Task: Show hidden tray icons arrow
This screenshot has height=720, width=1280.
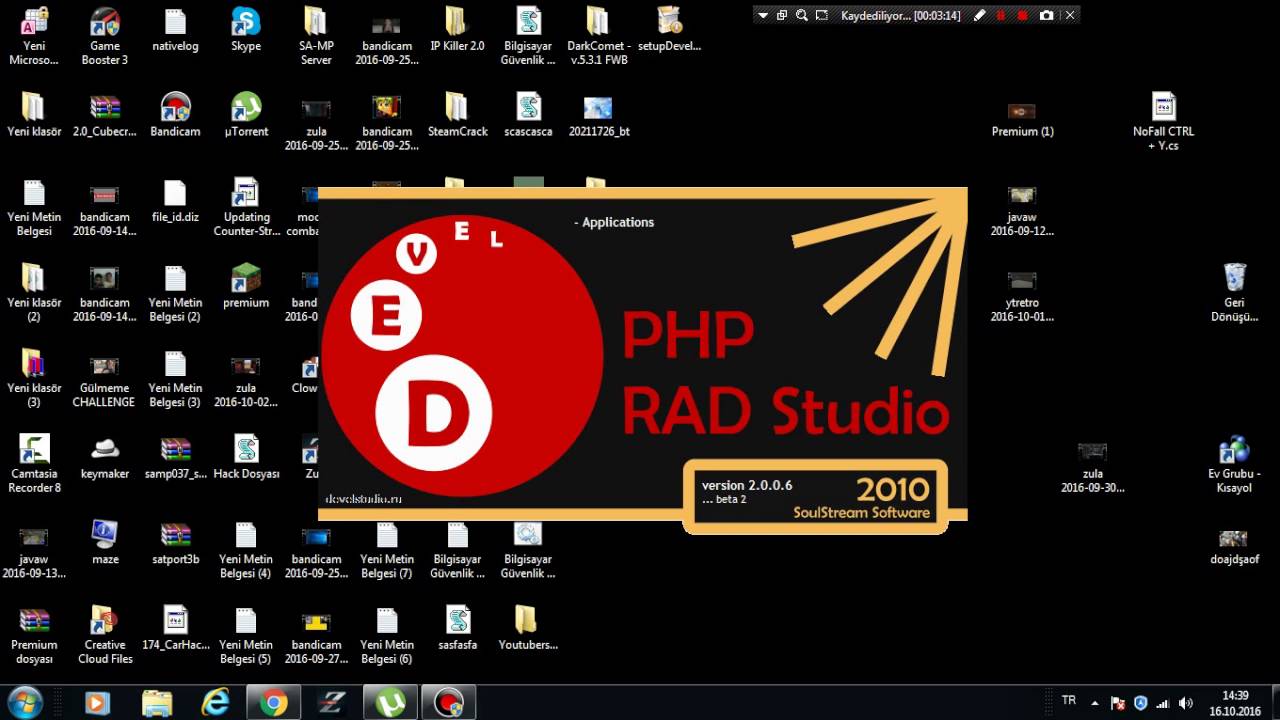Action: tap(1095, 703)
